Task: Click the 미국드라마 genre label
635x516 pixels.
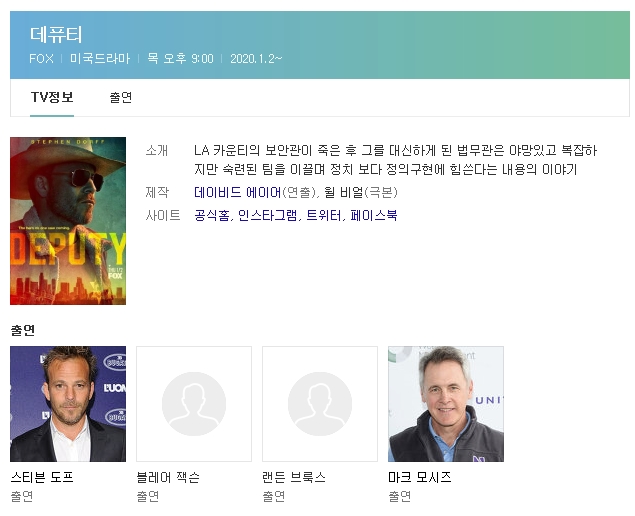Action: [x=100, y=59]
